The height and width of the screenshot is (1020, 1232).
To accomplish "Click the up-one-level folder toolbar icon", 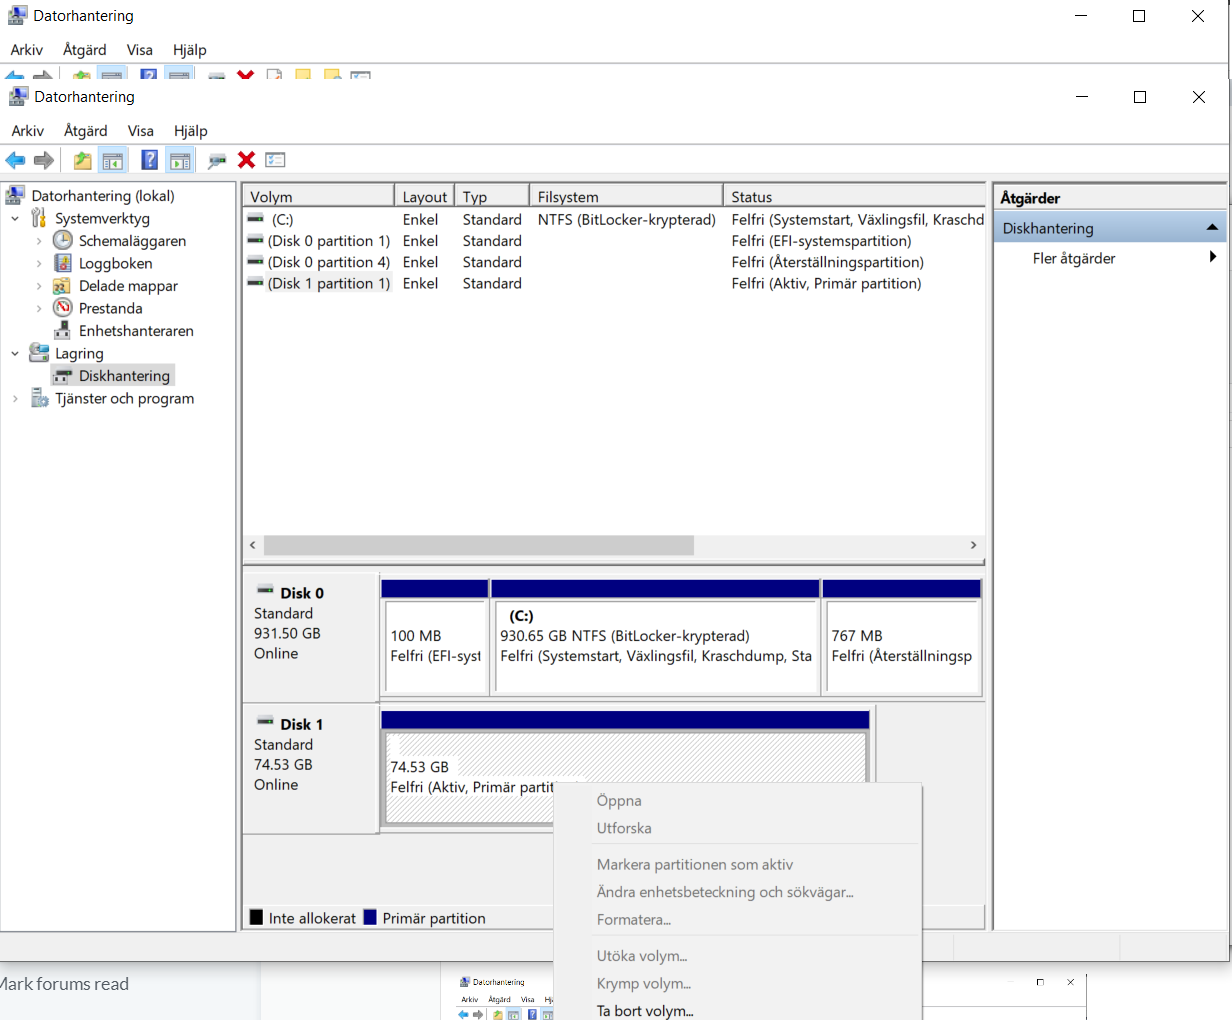I will [82, 160].
